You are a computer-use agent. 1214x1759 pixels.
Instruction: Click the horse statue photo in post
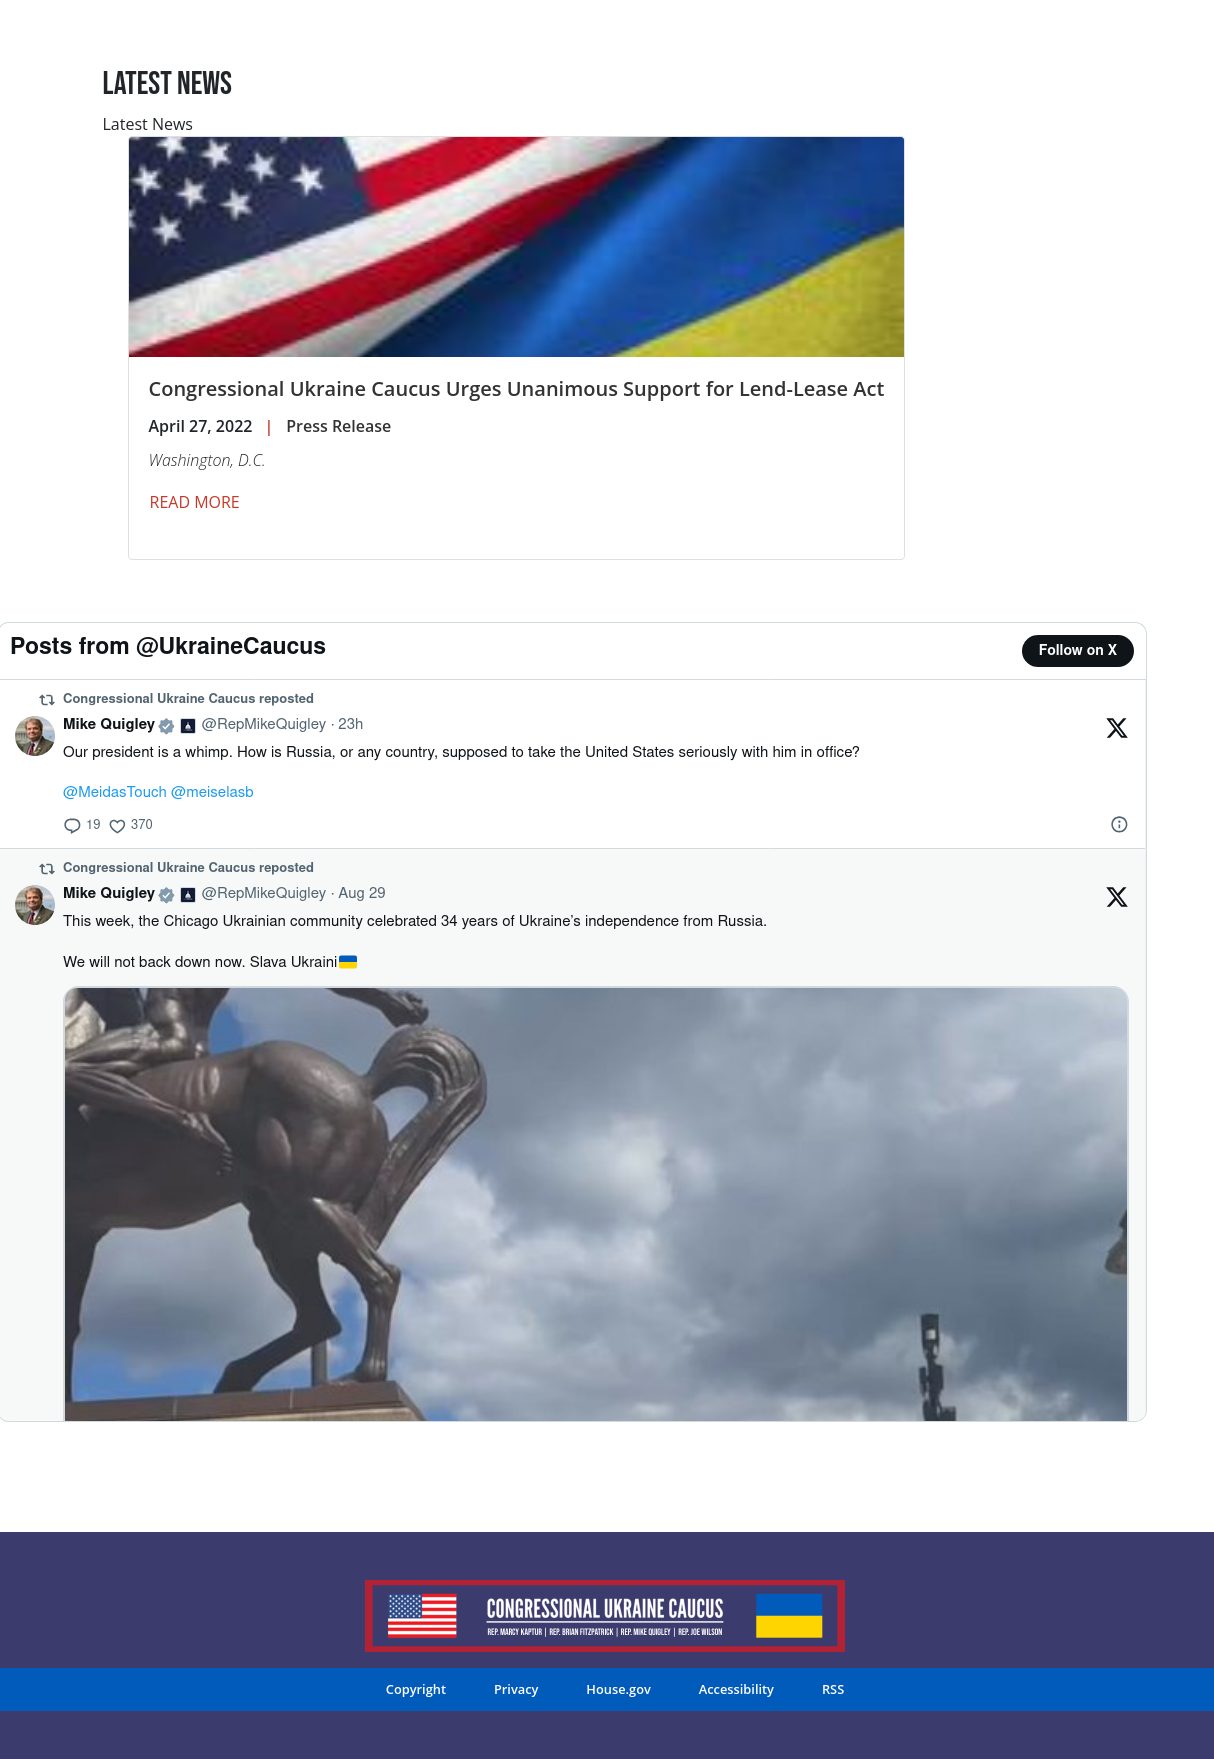click(x=596, y=1204)
